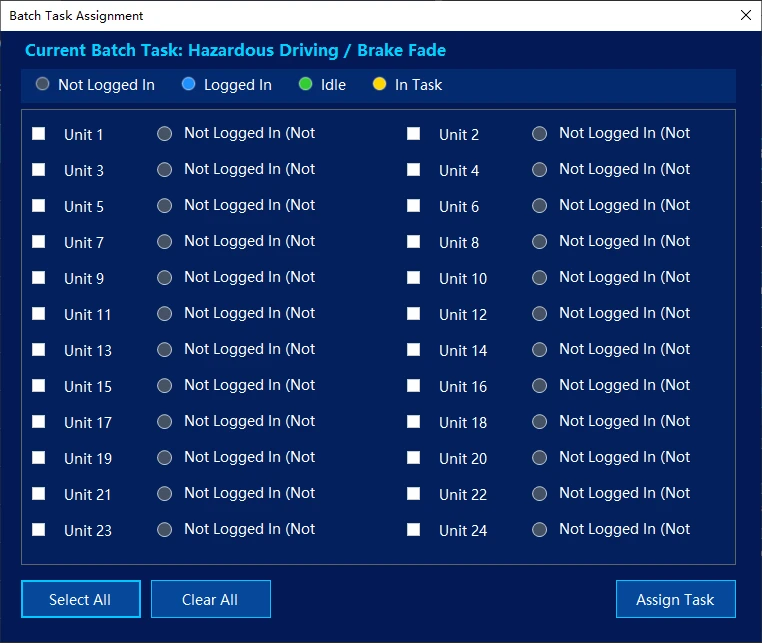Click Unit 16's 'Not Logged In' status text

624,385
